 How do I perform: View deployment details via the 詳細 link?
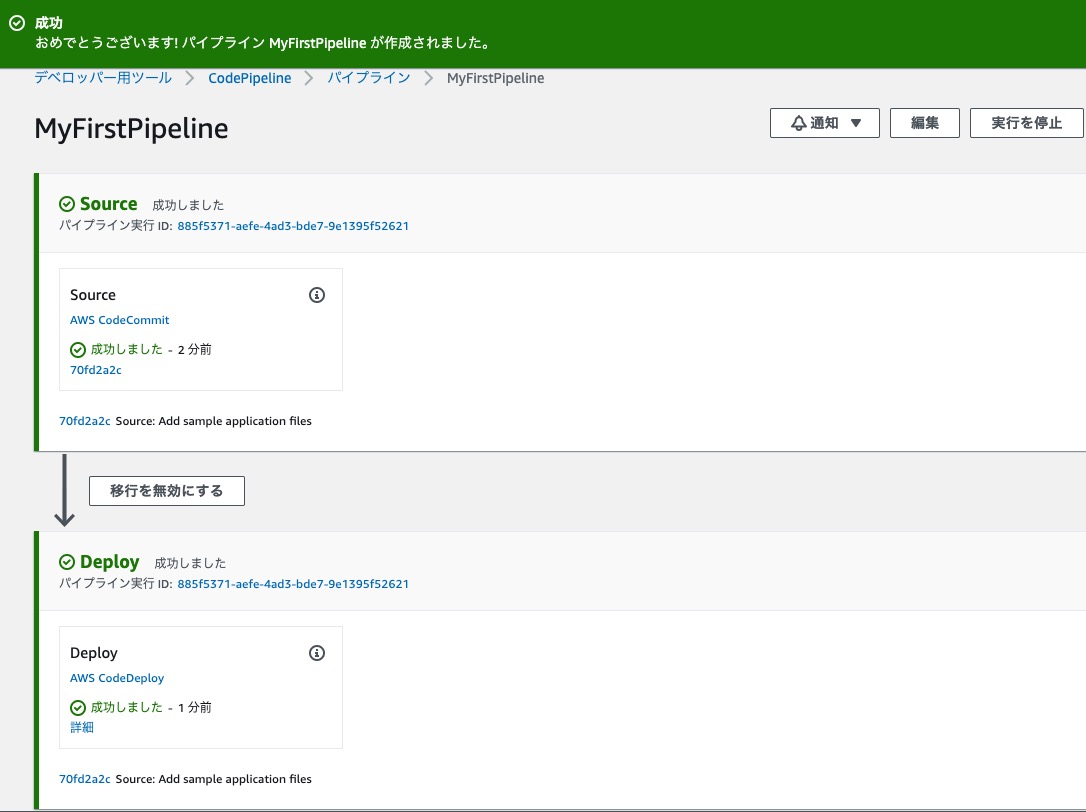tap(81, 727)
